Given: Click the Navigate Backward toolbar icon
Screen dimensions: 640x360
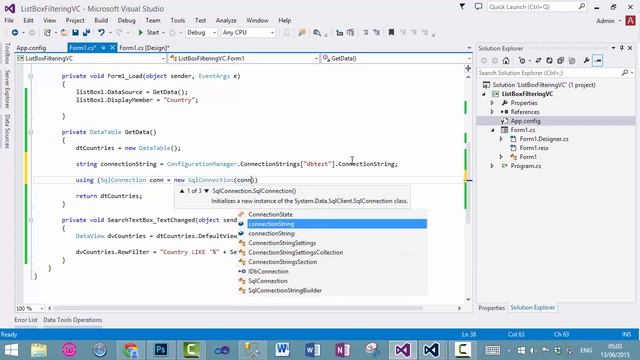Looking at the screenshot, I should [15, 32].
